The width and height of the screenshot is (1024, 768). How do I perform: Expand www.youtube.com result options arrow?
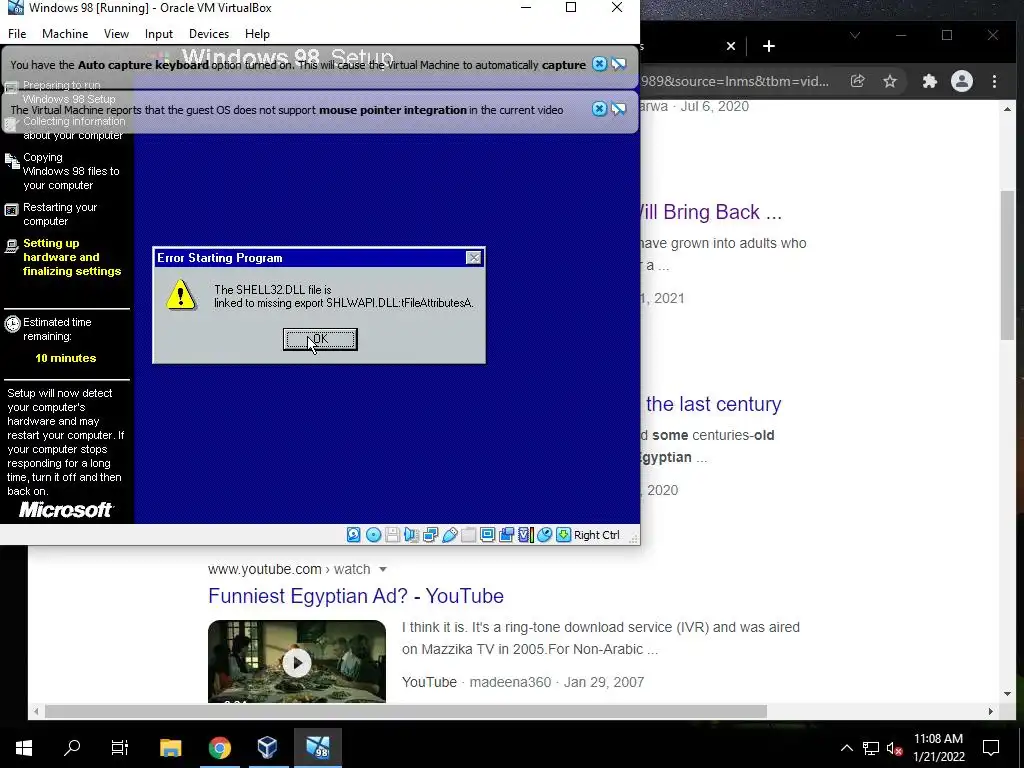pos(383,569)
